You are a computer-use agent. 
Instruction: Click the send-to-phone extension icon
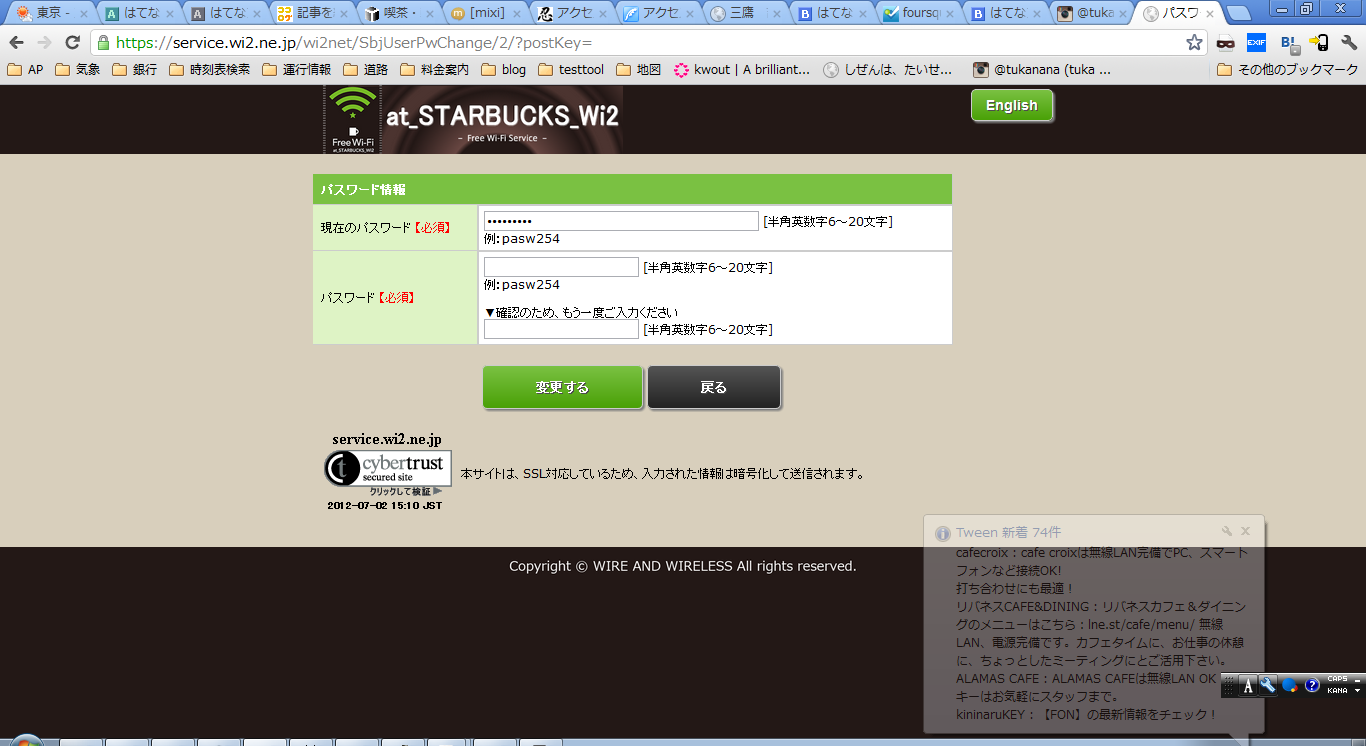pyautogui.click(x=1319, y=42)
